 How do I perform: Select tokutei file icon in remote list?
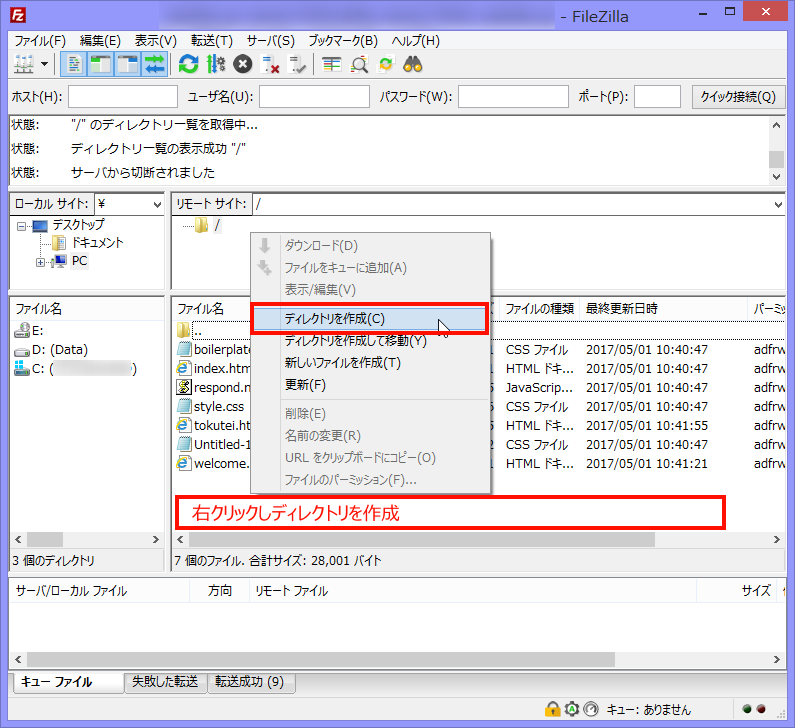(x=184, y=425)
